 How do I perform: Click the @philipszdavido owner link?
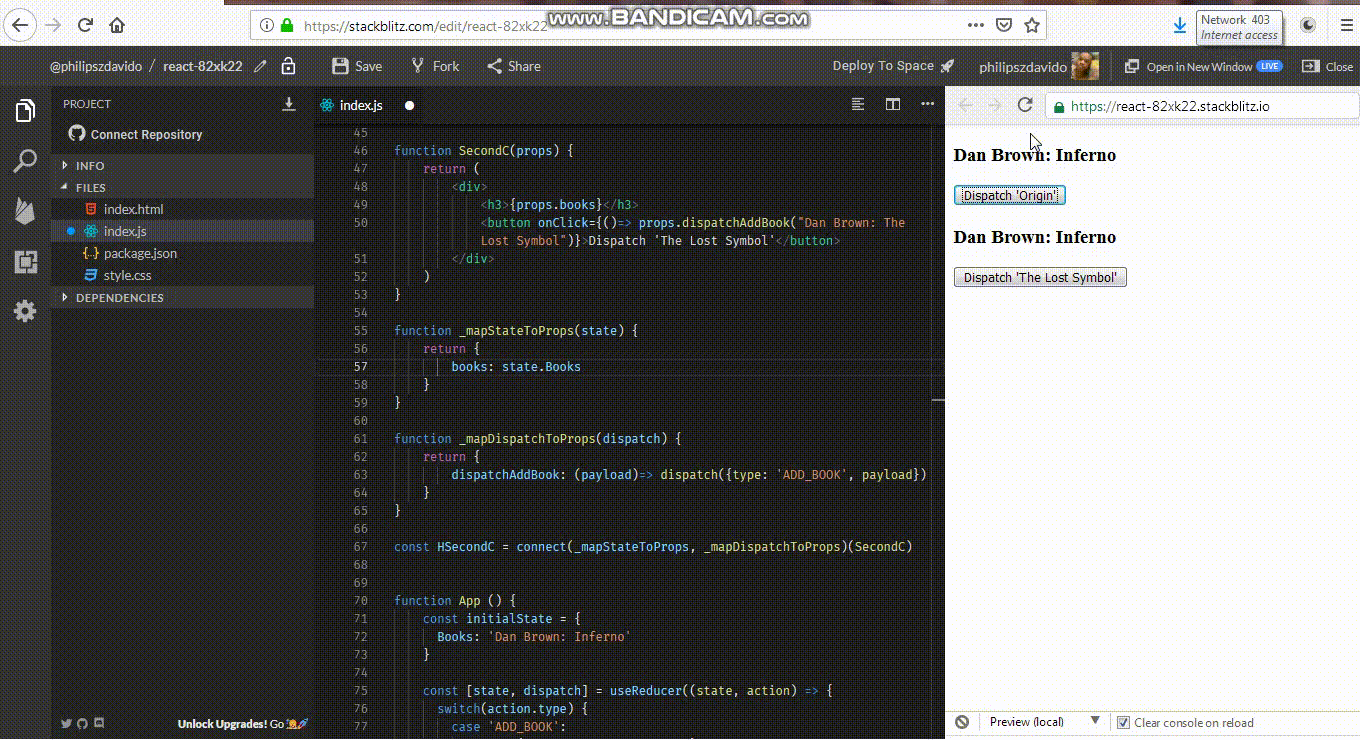pyautogui.click(x=96, y=66)
